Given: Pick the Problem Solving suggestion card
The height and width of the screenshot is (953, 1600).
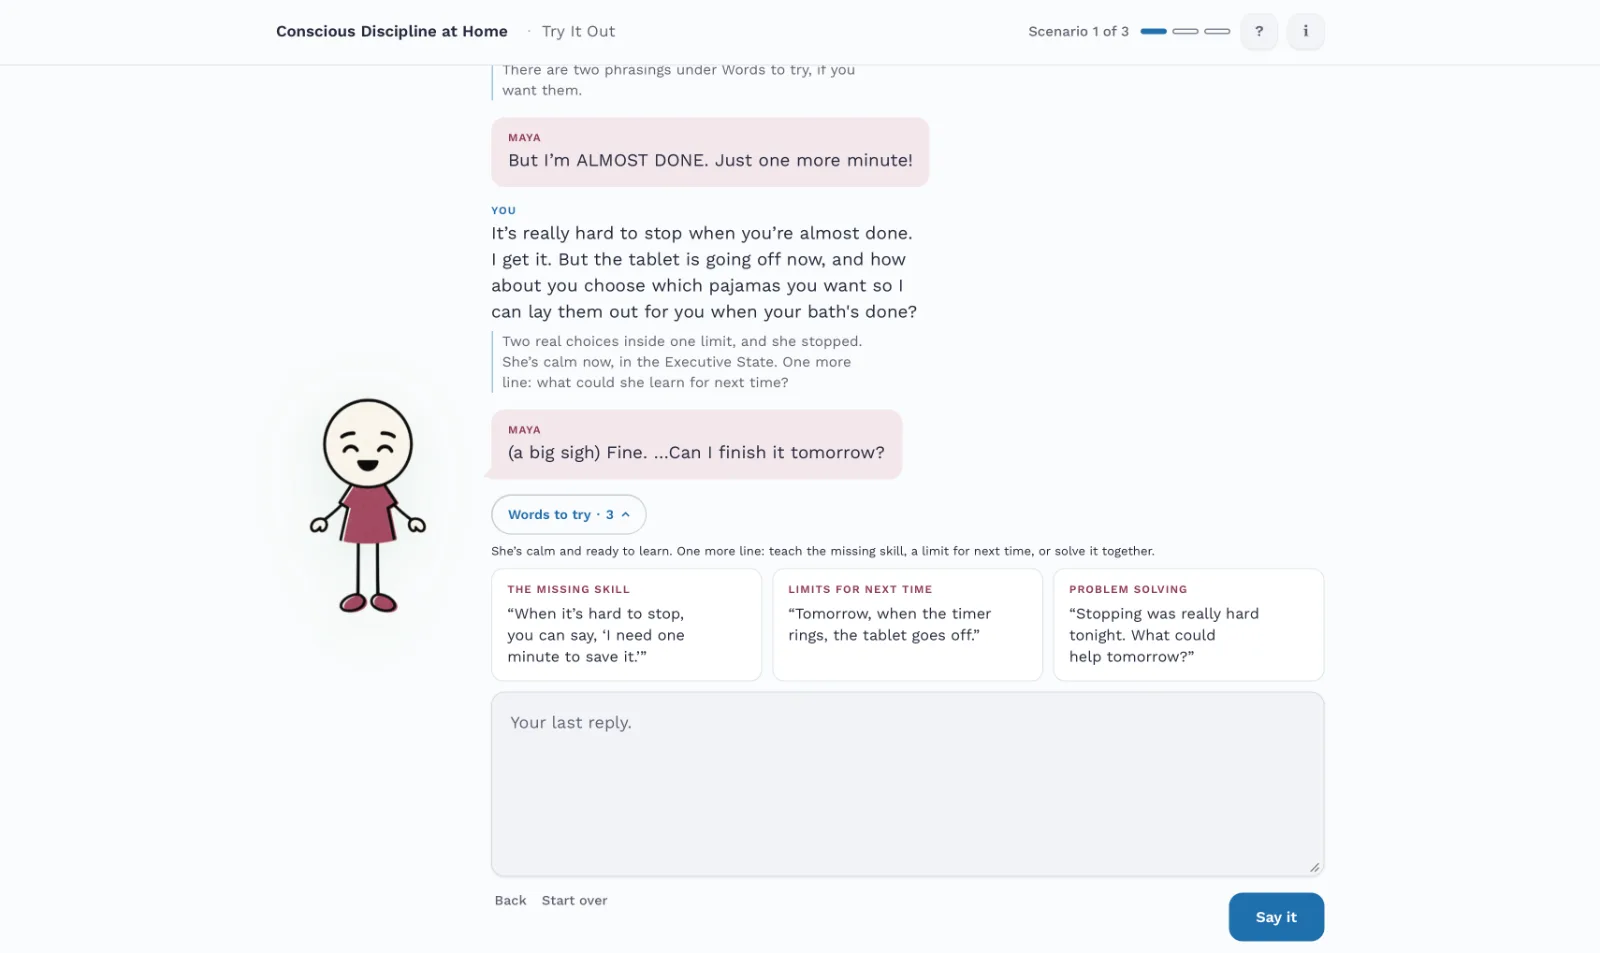Looking at the screenshot, I should (1188, 625).
